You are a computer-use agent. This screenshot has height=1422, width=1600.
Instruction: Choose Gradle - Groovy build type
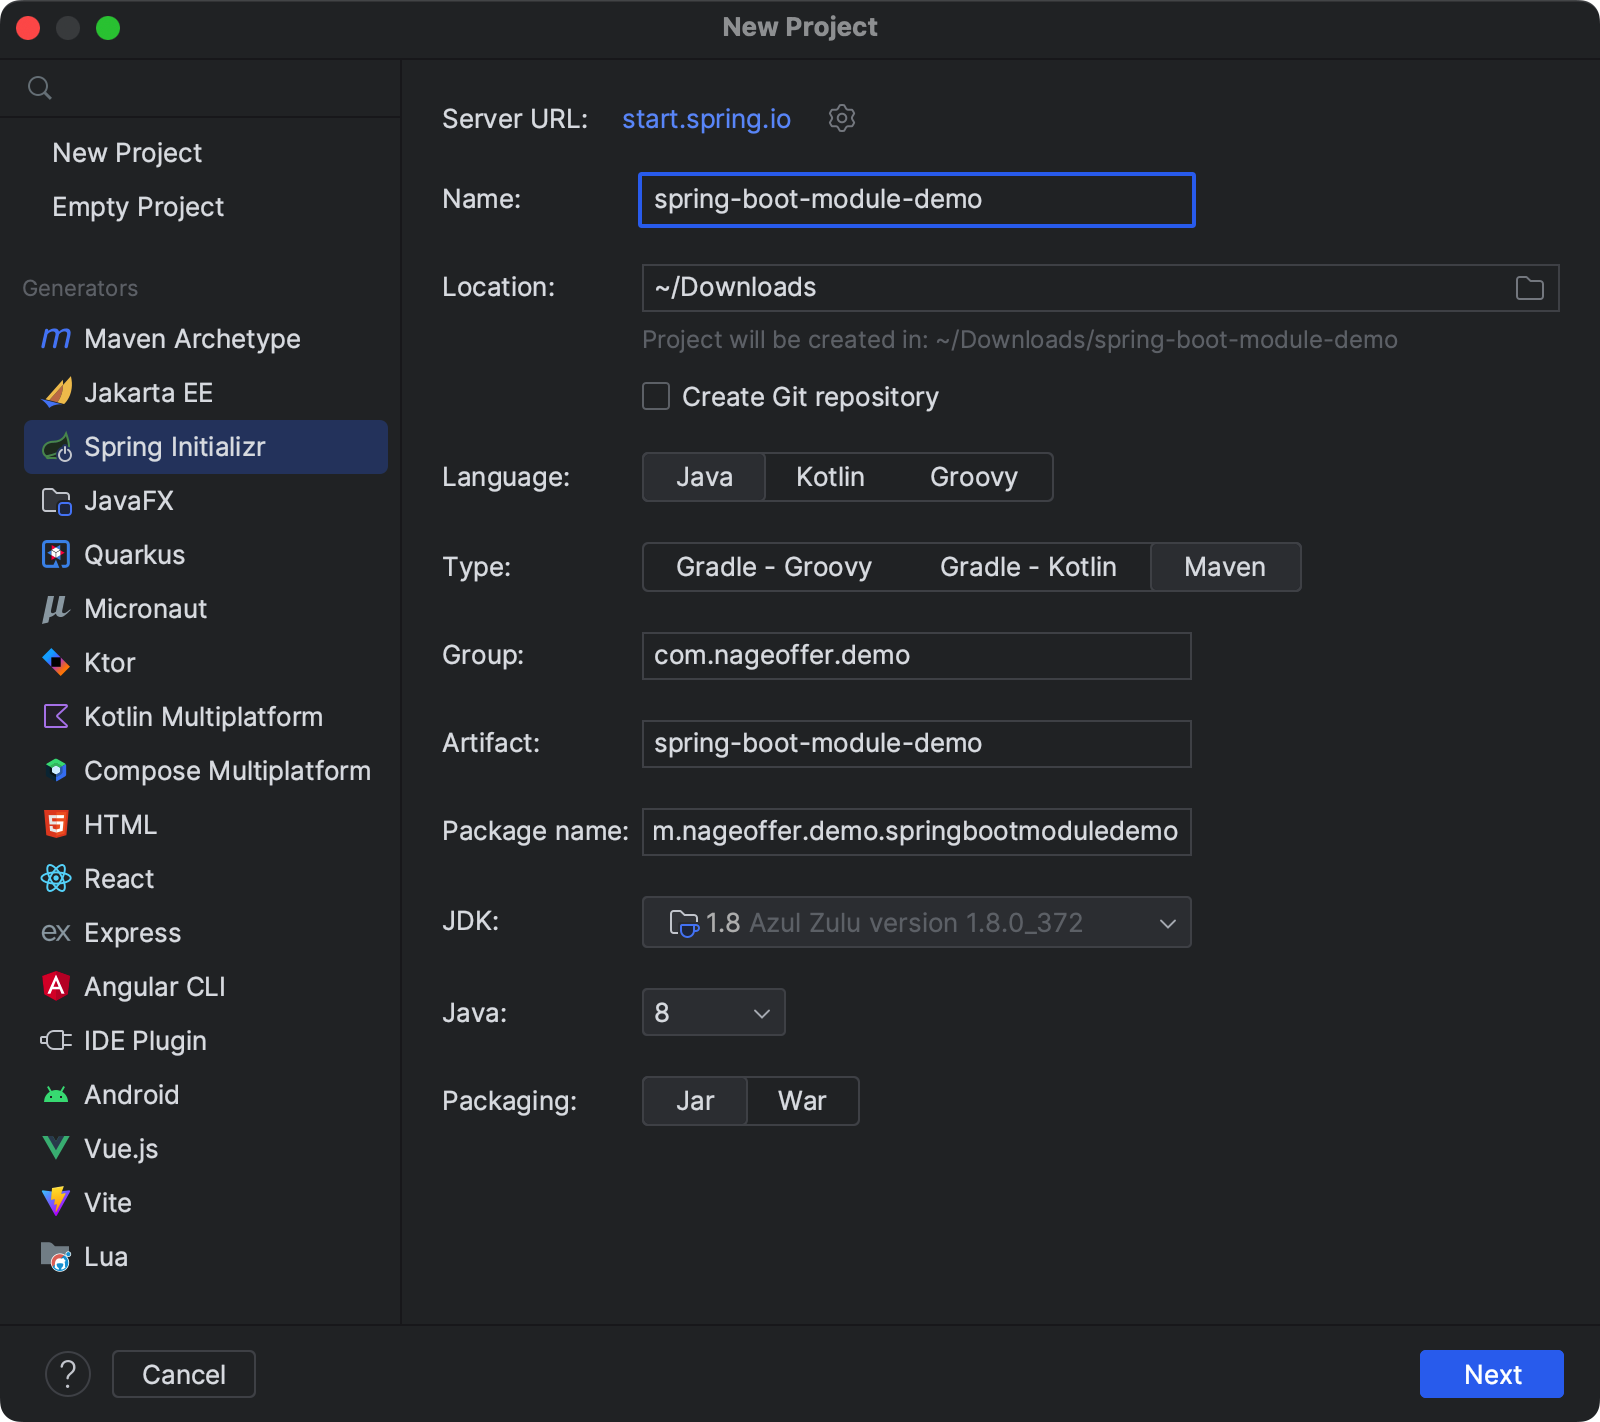point(774,567)
